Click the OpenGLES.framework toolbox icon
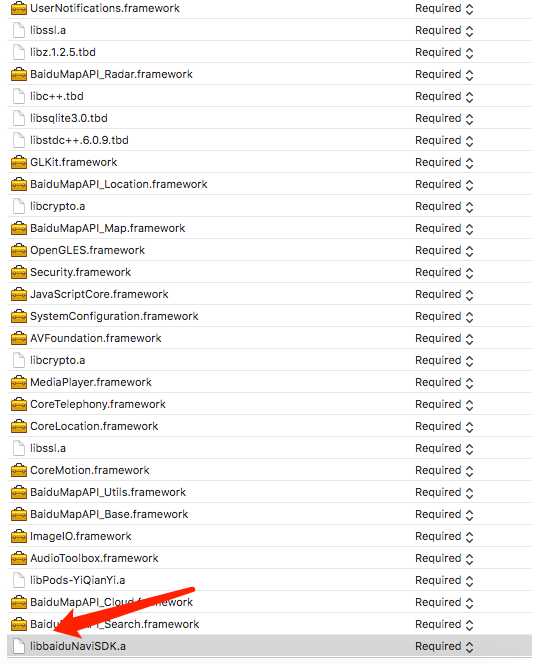 [x=19, y=251]
